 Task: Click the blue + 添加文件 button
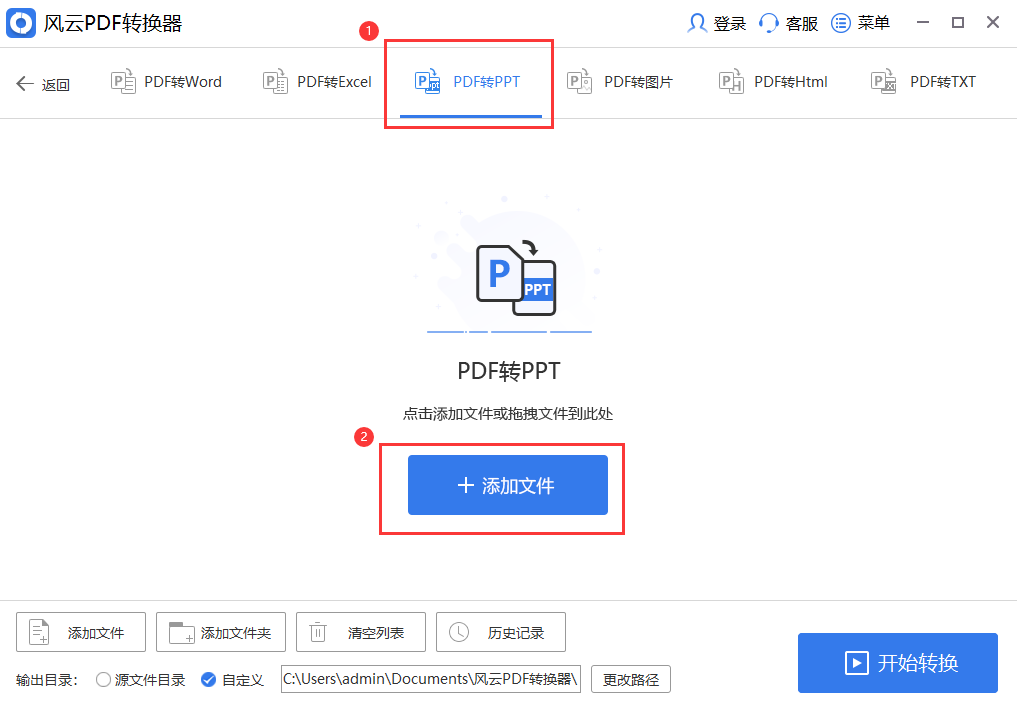[508, 485]
